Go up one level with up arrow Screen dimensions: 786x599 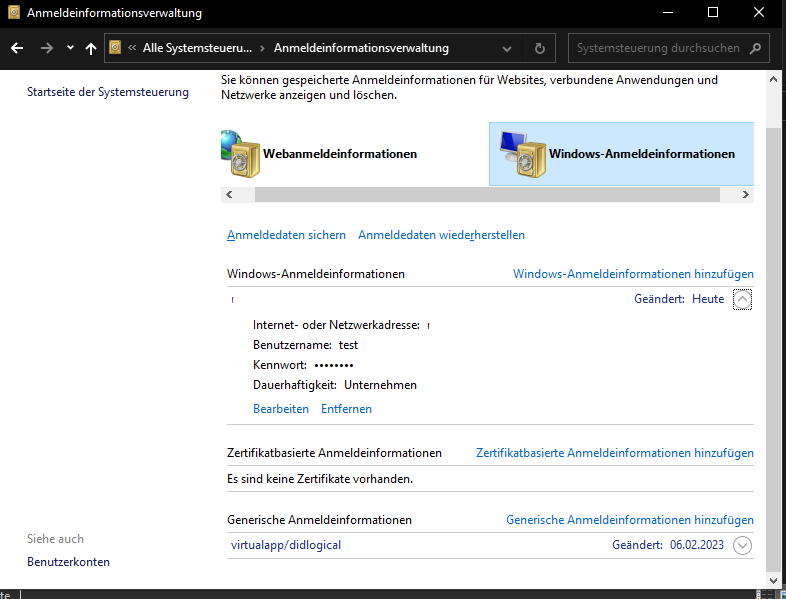(x=91, y=48)
